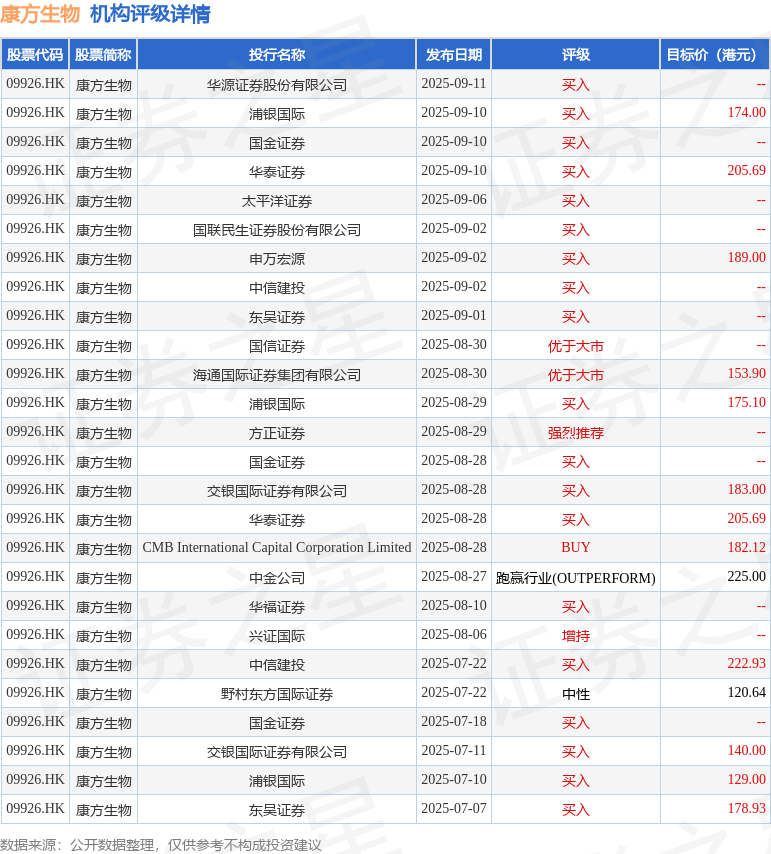The image size is (771, 854).
Task: Select date 2025-07-11
Action: 454,751
